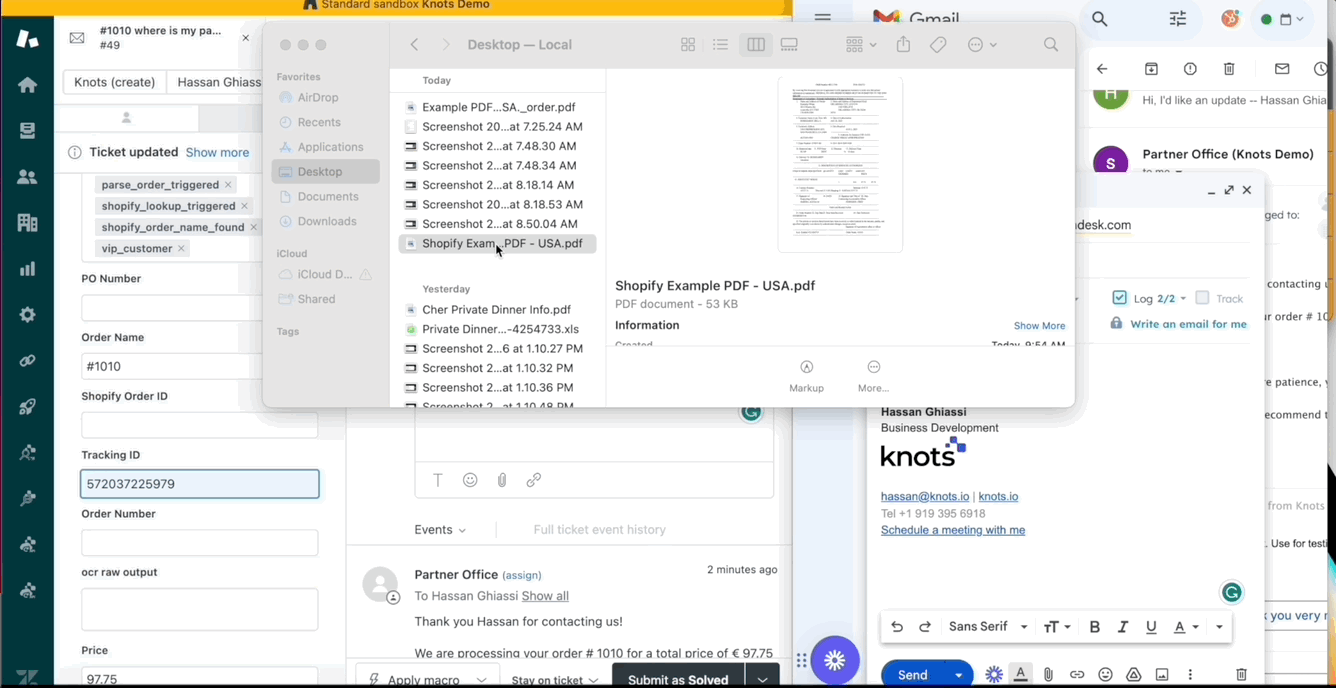The width and height of the screenshot is (1336, 688).
Task: Select Documents in Finder sidebar
Action: click(326, 197)
